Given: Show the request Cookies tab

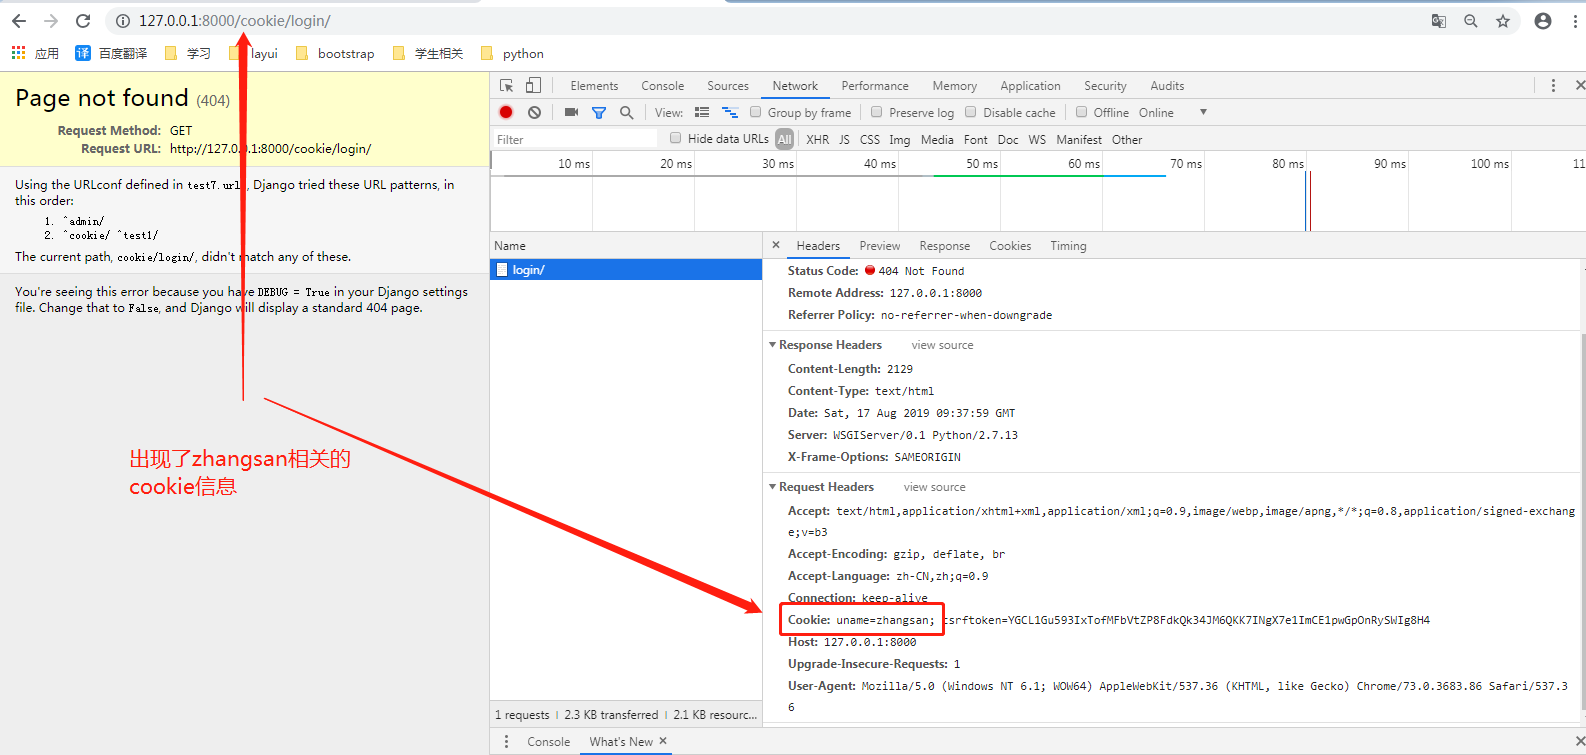Looking at the screenshot, I should tap(1010, 246).
